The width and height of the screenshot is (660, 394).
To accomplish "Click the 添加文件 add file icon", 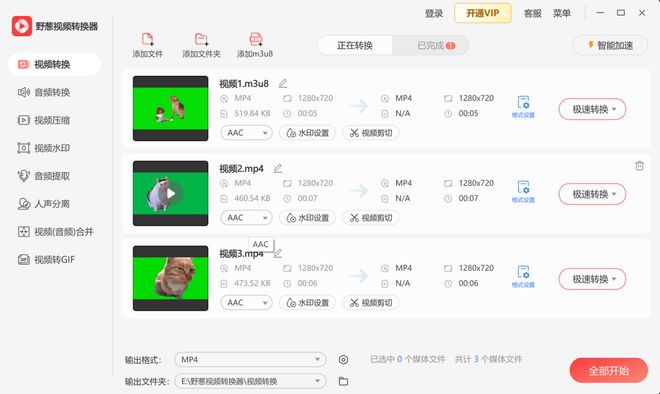I will click(147, 40).
